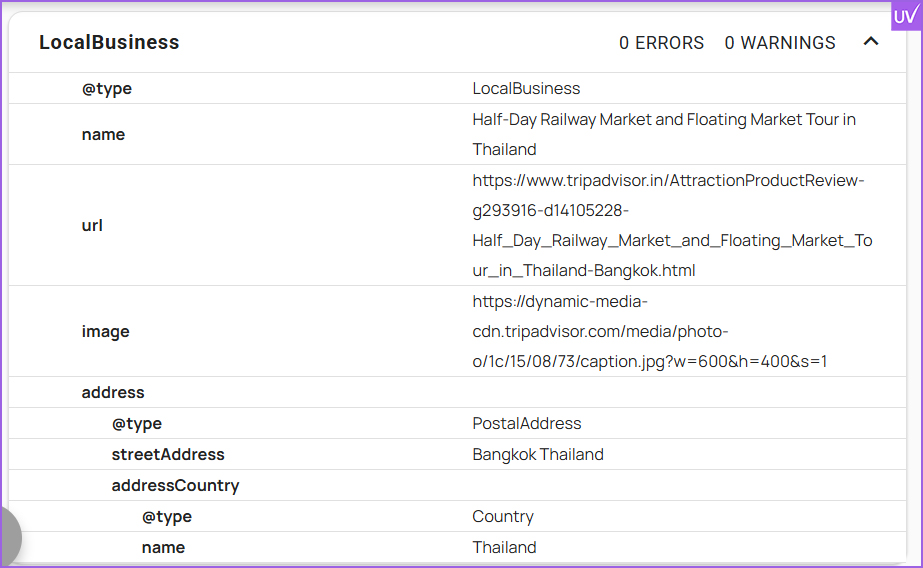This screenshot has height=568, width=923.
Task: Select the Half-Day Railway Market tour name value
Action: [664, 134]
